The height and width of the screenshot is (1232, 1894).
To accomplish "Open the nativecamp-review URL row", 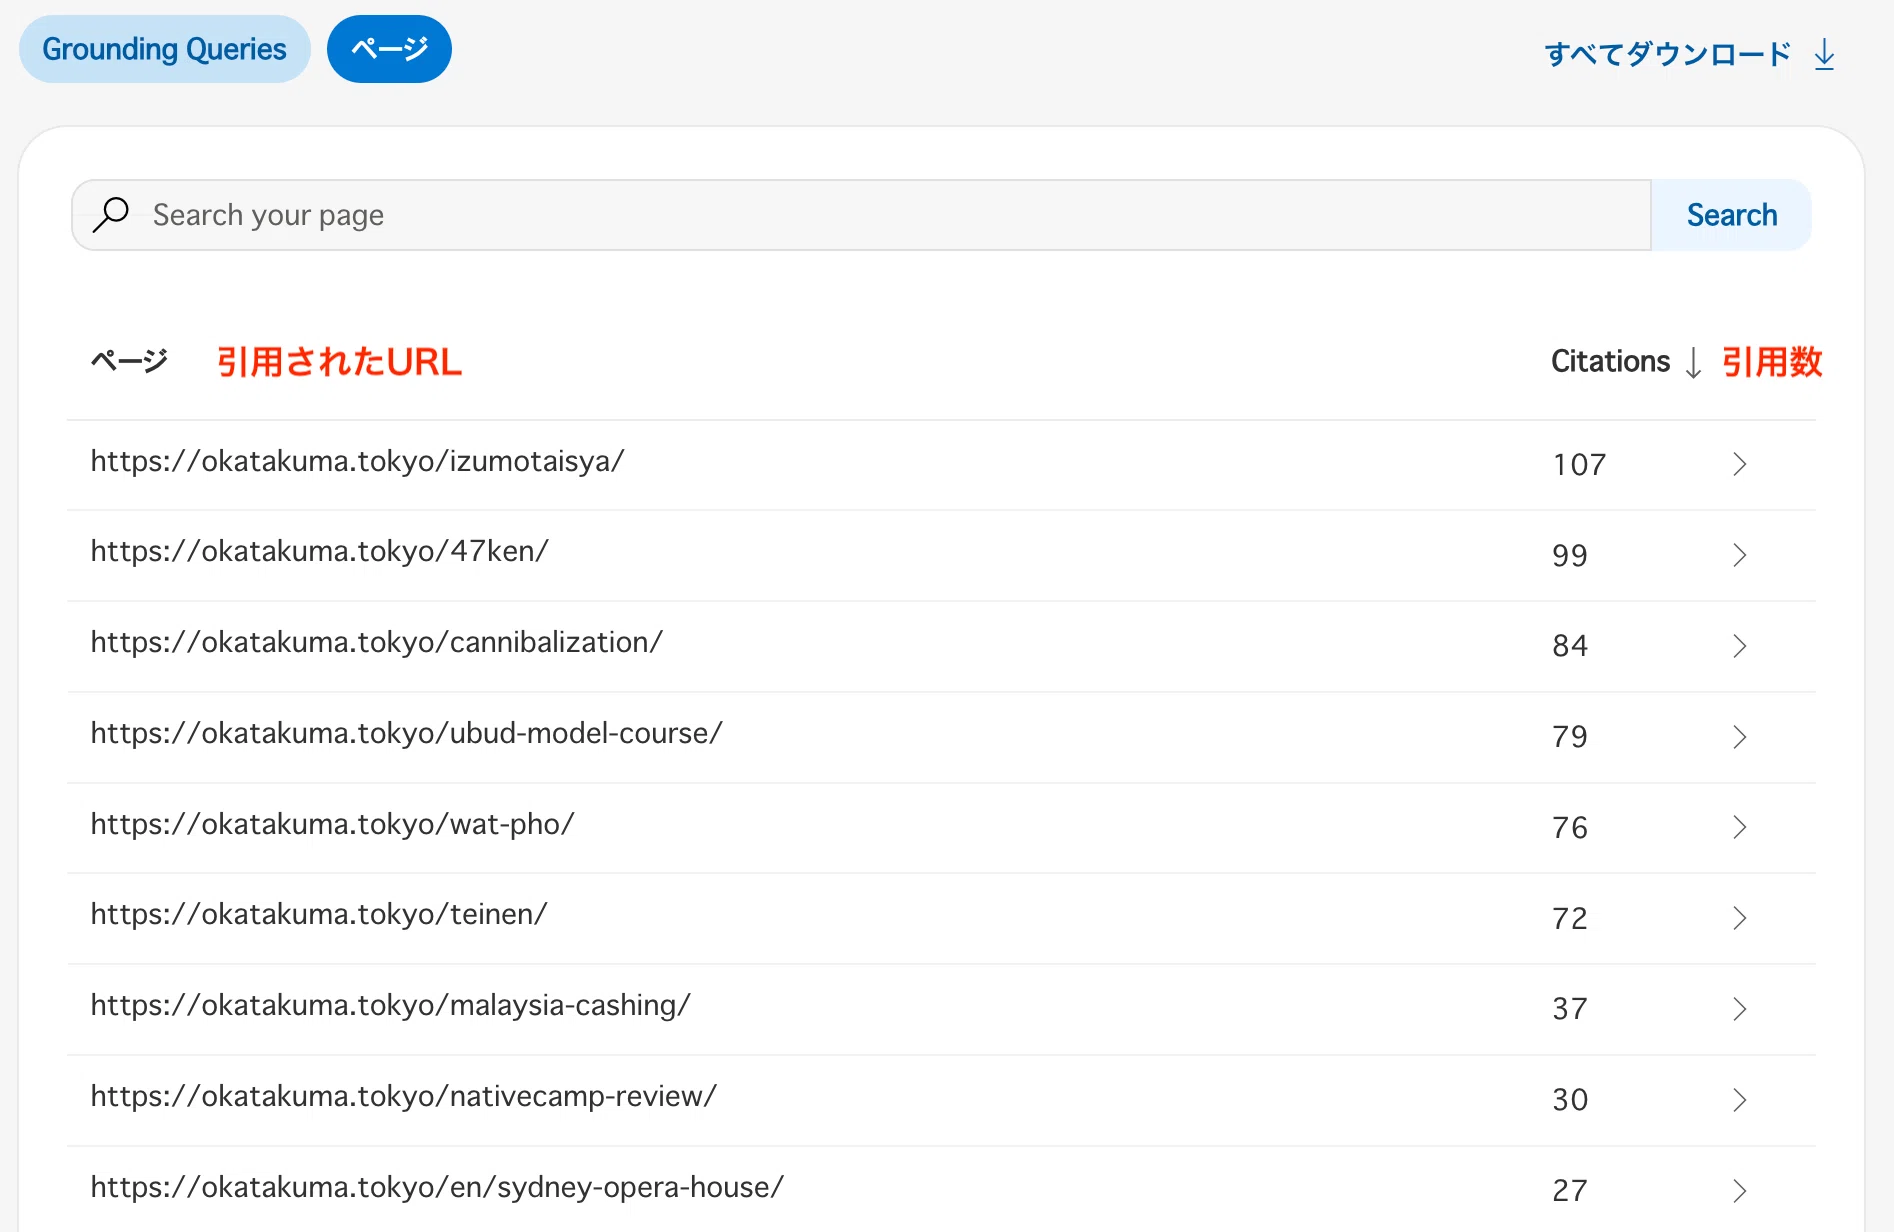I will [941, 1101].
